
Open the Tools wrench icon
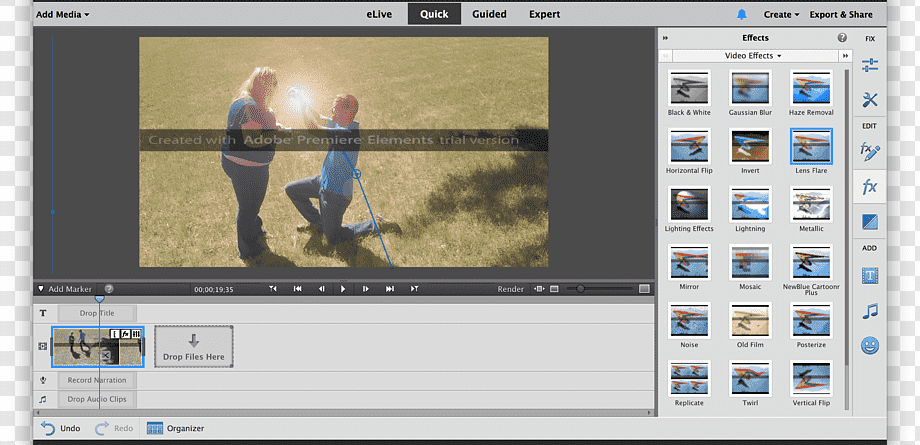coord(869,99)
